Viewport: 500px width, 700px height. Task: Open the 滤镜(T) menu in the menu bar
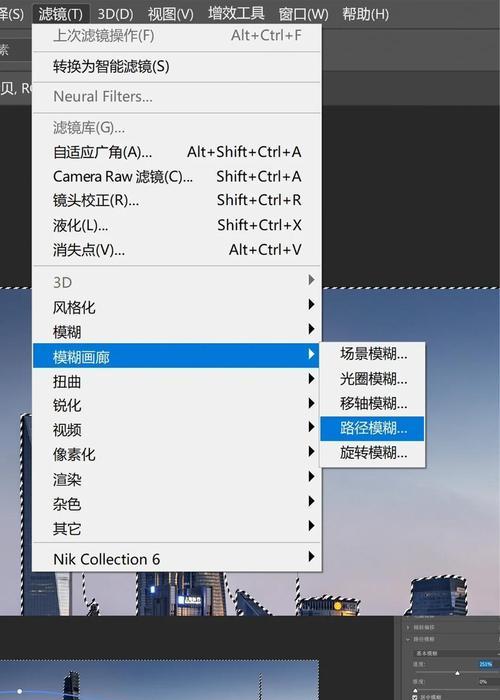click(x=60, y=14)
